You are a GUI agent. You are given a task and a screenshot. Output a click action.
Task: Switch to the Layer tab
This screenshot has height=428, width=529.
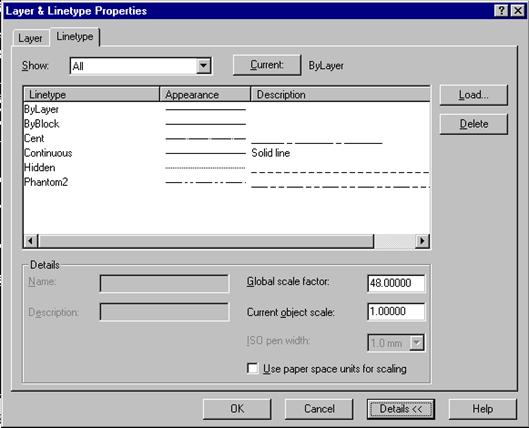click(x=30, y=38)
